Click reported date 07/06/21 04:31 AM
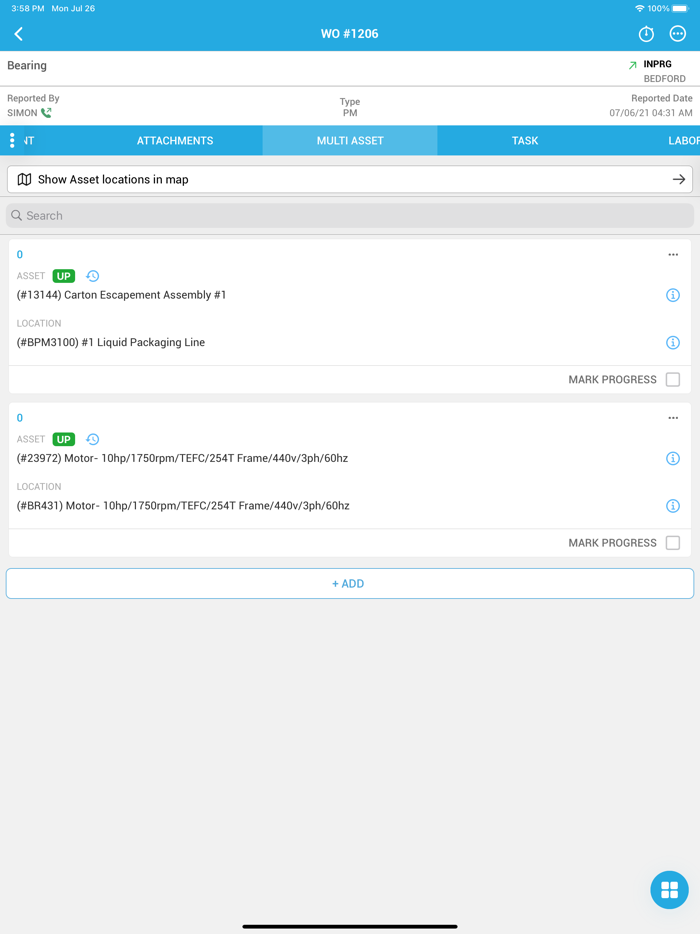 pyautogui.click(x=651, y=113)
